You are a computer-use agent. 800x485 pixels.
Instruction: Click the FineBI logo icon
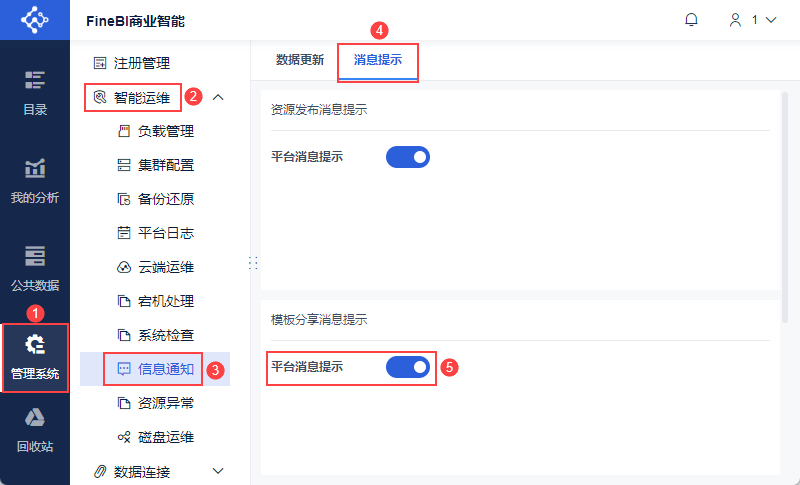pos(35,20)
